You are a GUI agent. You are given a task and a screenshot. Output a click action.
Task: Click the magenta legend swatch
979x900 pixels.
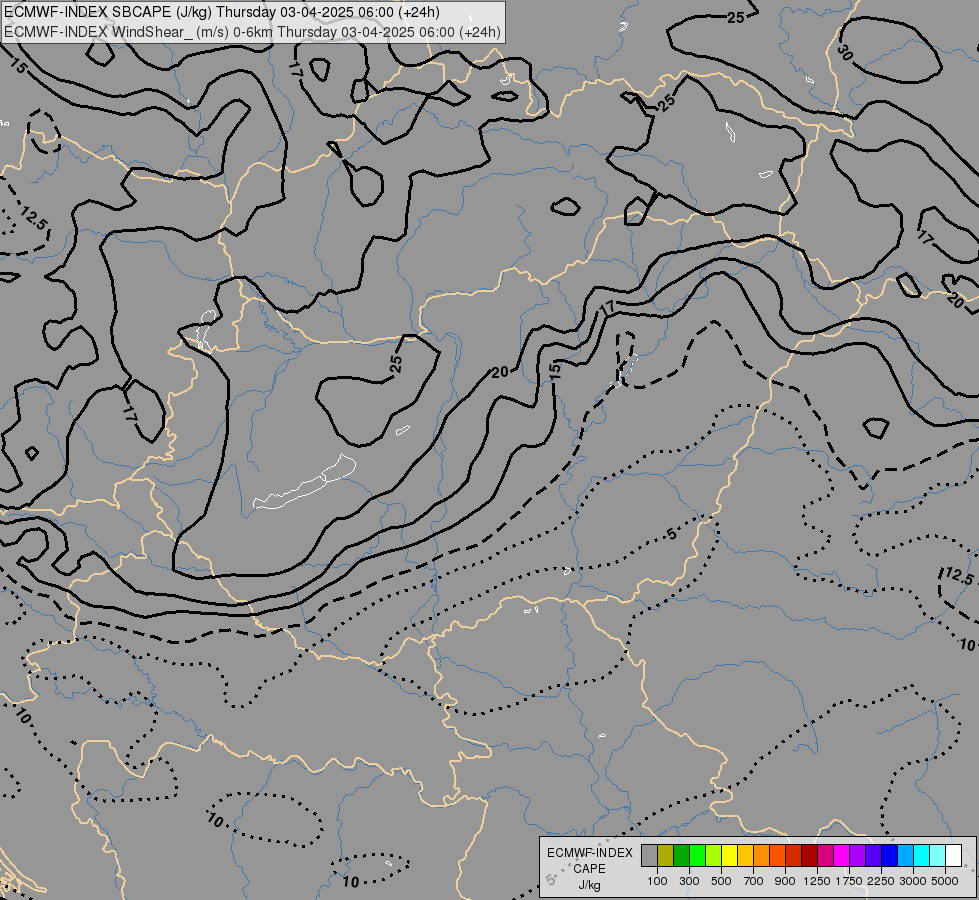coord(841,855)
